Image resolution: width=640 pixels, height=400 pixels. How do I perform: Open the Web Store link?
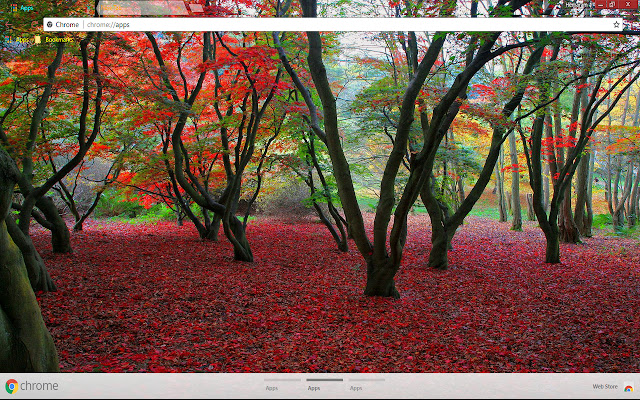click(605, 387)
